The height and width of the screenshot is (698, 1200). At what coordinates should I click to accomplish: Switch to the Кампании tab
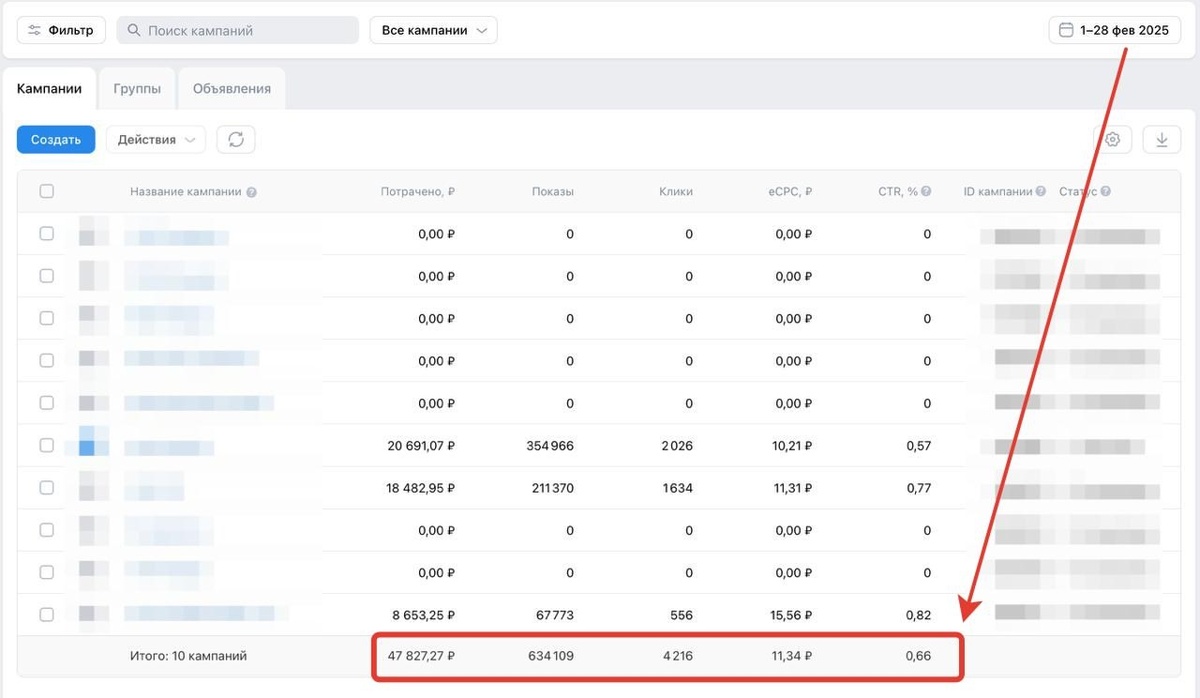click(x=49, y=88)
